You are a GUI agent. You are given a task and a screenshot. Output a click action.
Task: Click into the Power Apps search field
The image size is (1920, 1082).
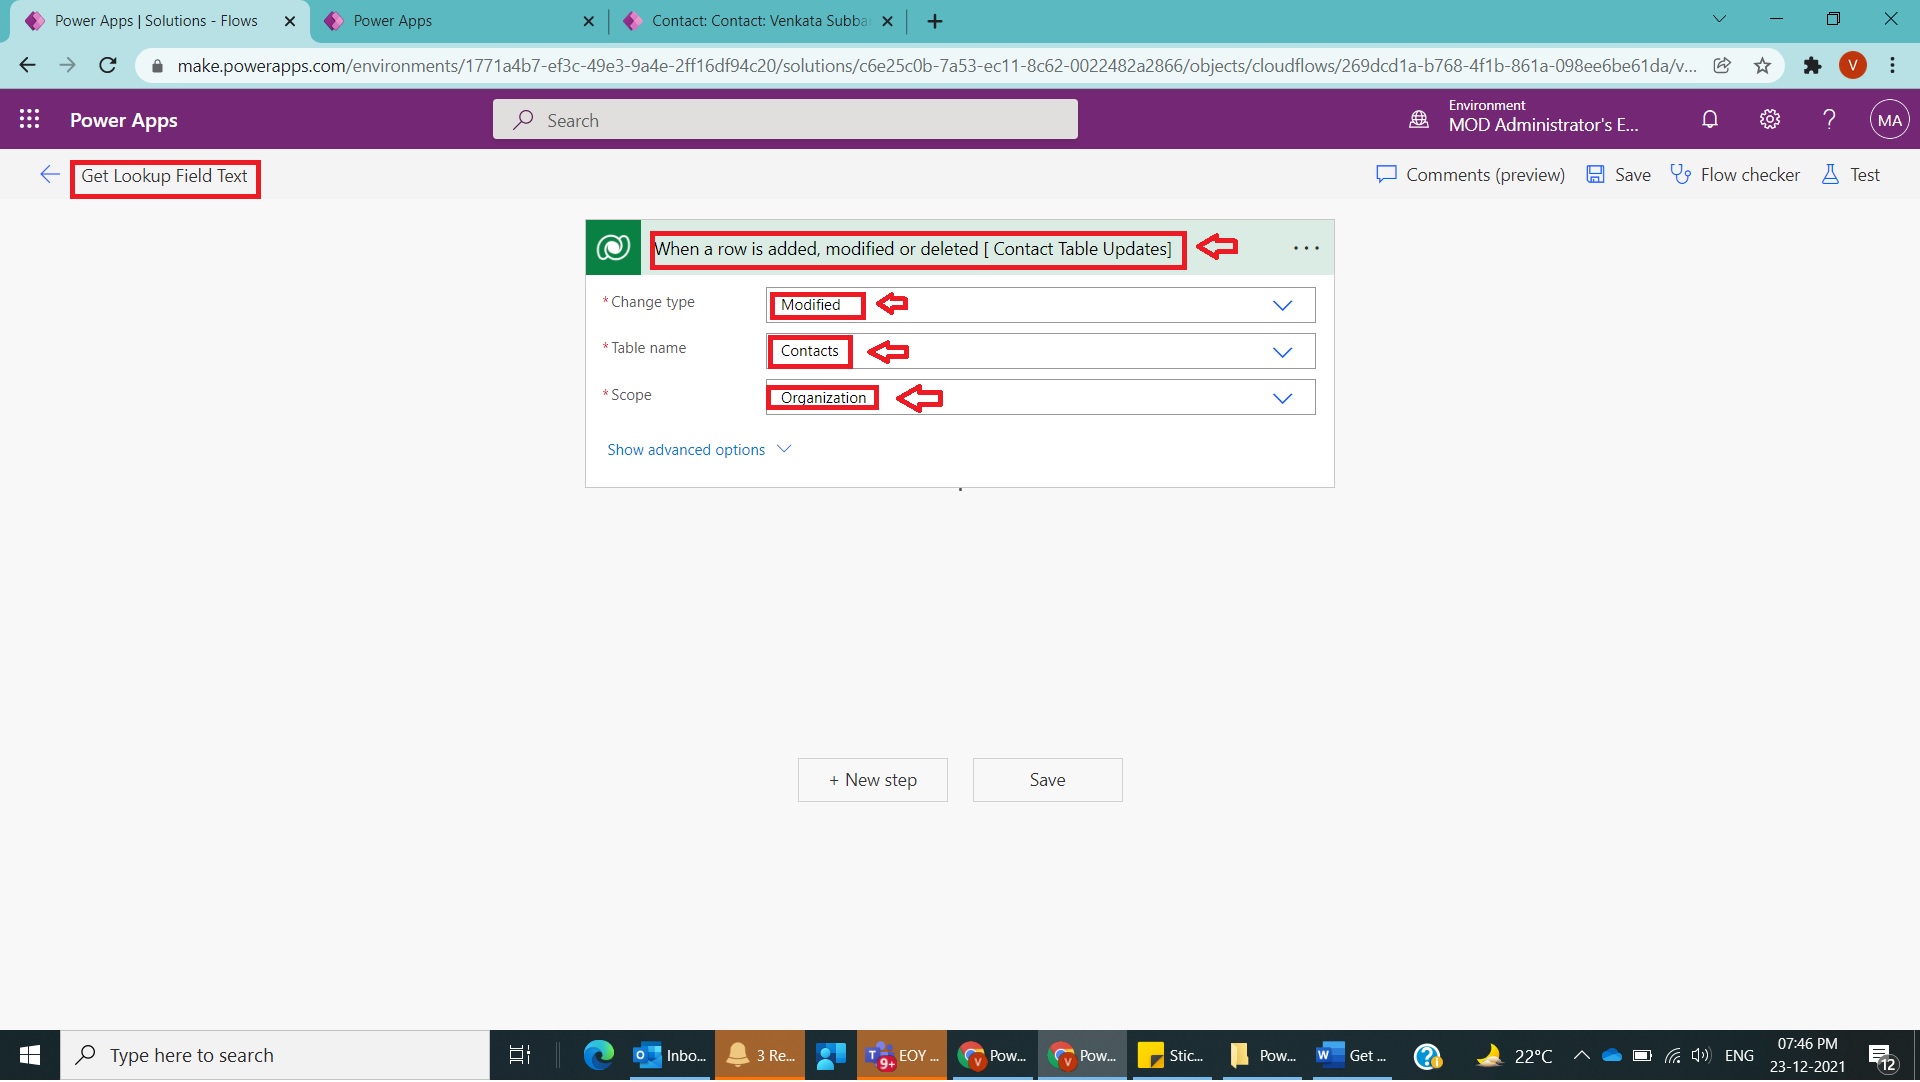pyautogui.click(x=784, y=119)
